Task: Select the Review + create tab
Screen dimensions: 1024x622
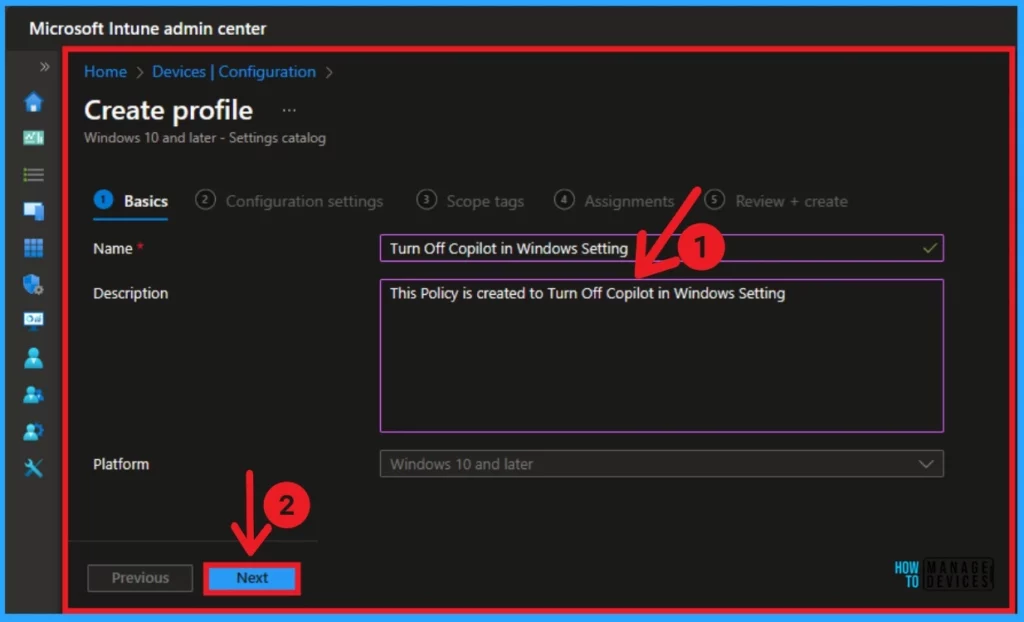Action: (776, 201)
